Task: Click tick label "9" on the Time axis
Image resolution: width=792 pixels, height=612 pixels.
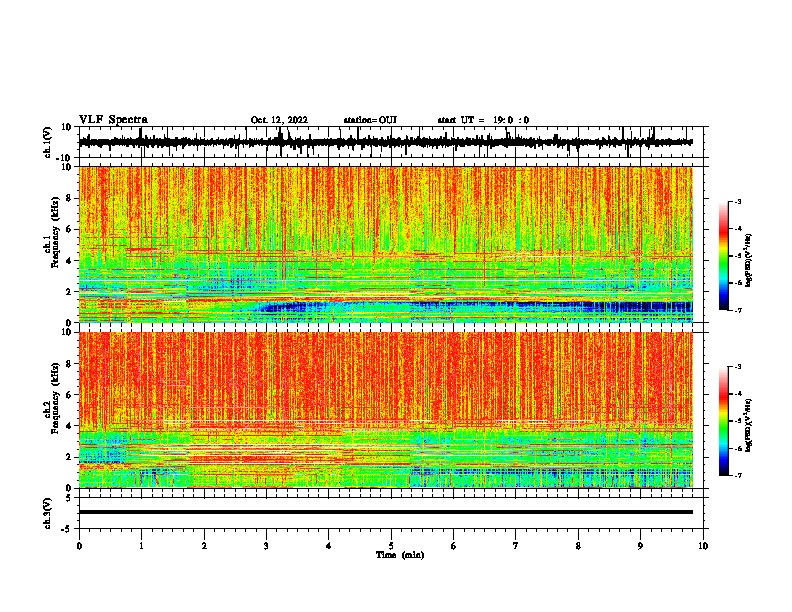Action: click(640, 546)
